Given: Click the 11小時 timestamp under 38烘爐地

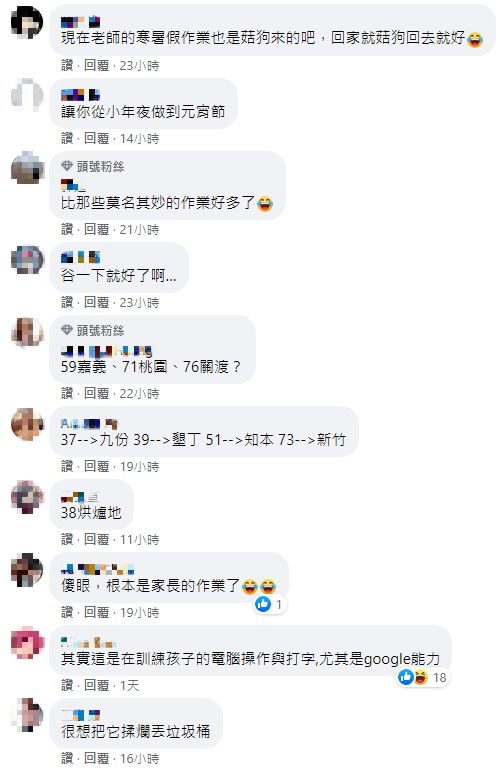Looking at the screenshot, I should click(x=140, y=539).
